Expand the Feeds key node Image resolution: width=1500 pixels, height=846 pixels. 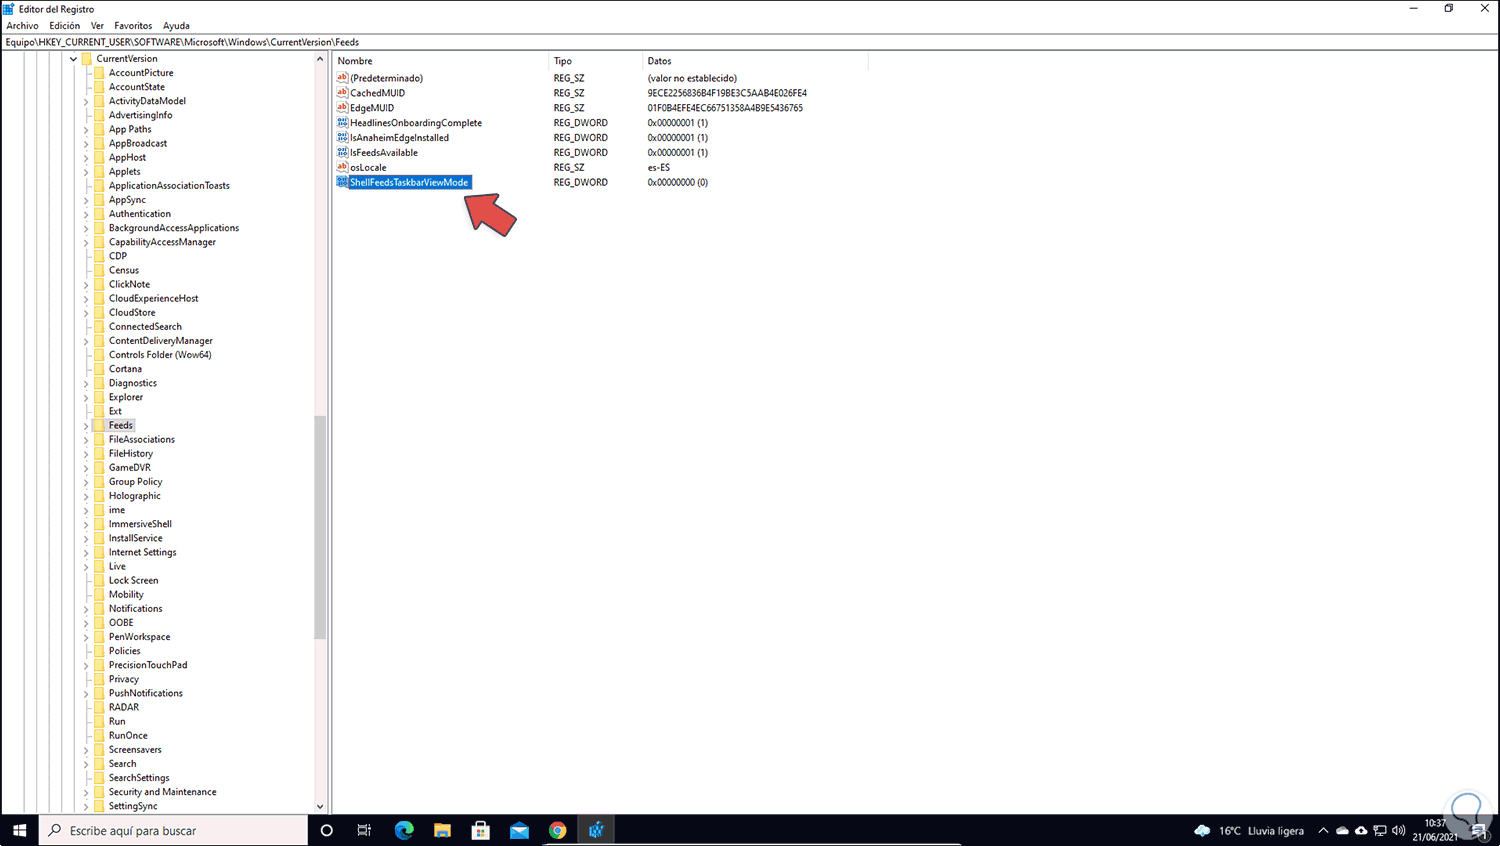coord(86,426)
